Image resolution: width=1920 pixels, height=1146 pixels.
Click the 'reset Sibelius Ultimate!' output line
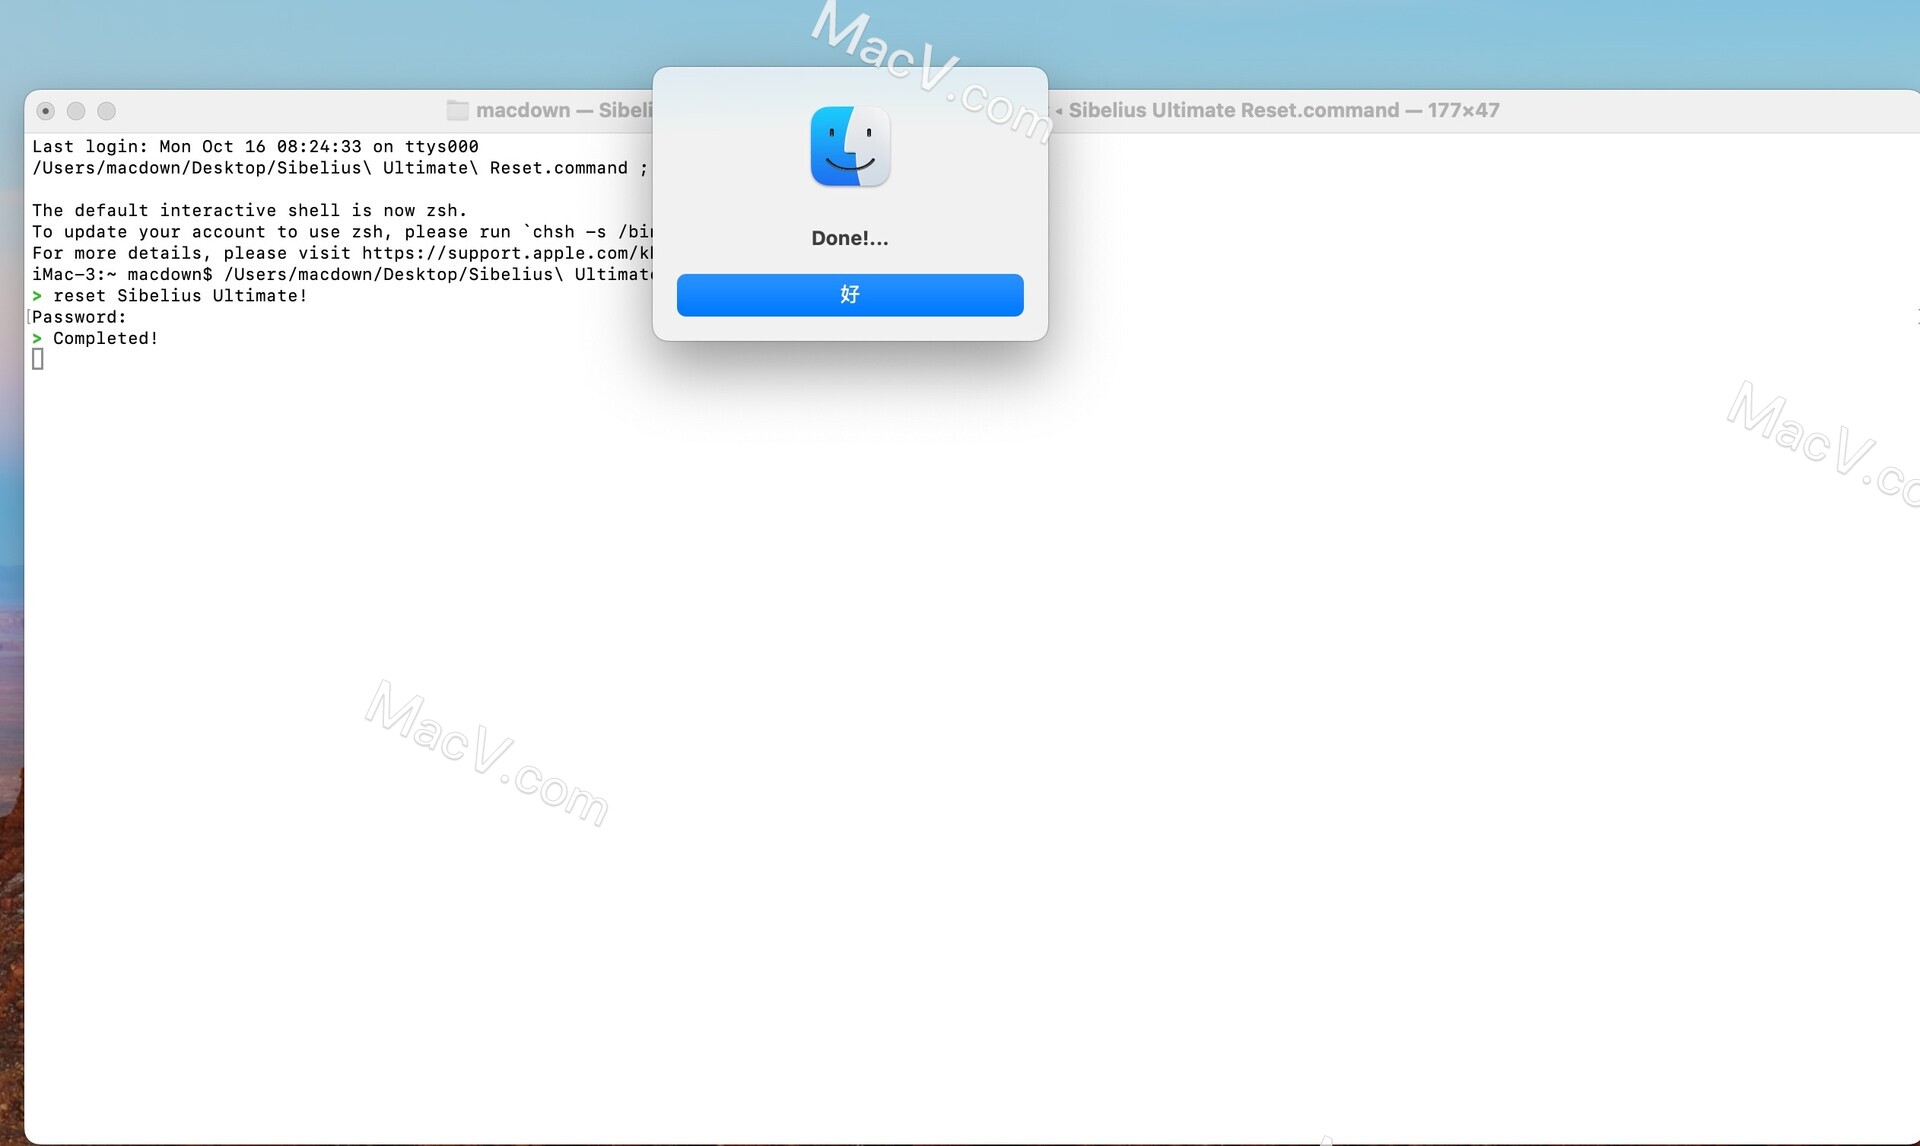coord(170,296)
